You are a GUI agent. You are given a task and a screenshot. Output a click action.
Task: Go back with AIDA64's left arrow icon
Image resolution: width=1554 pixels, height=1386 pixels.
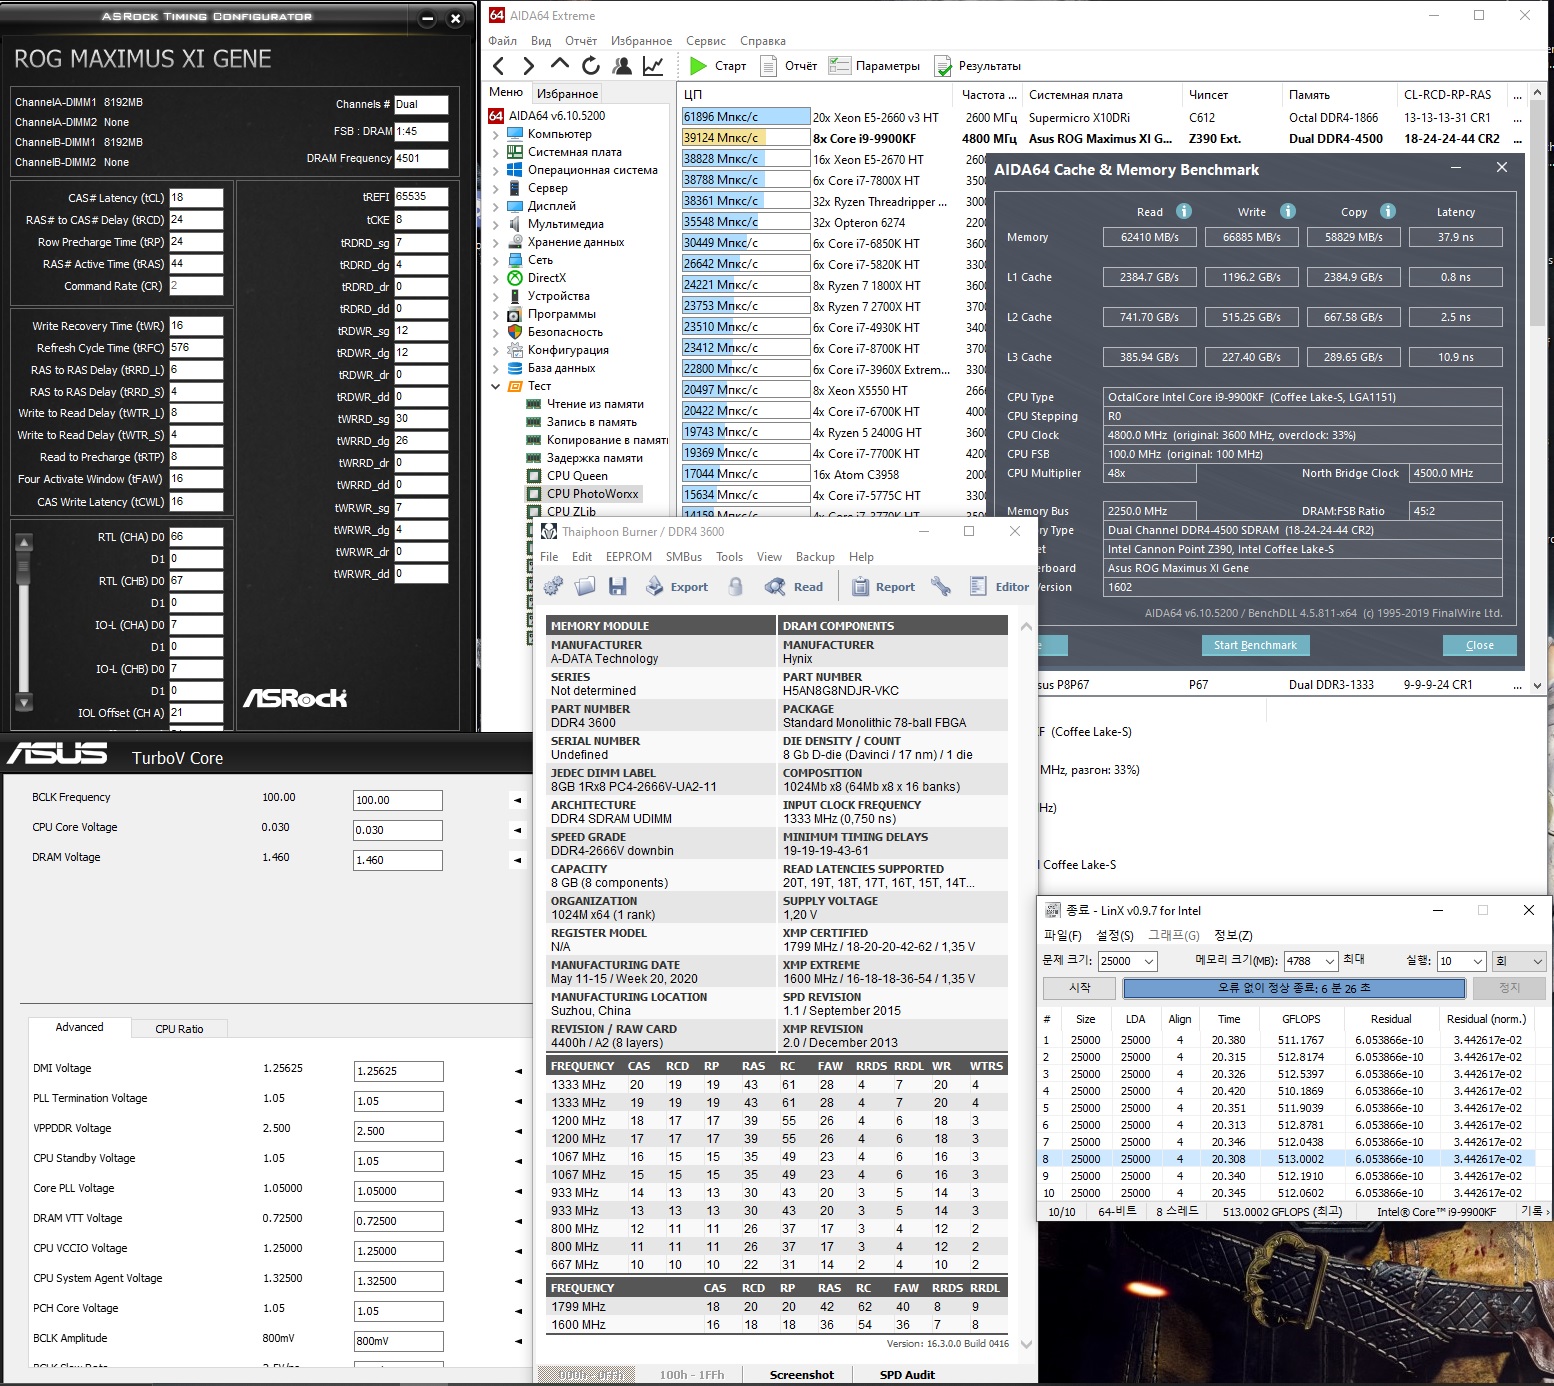point(499,66)
